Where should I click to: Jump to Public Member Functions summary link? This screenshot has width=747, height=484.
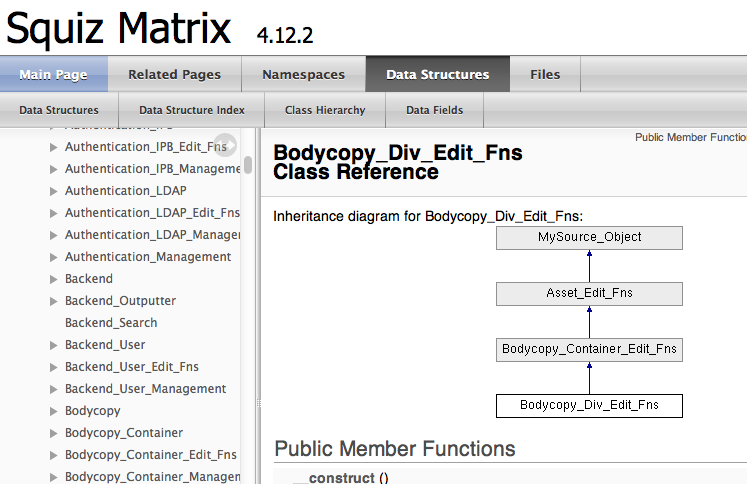(x=690, y=137)
